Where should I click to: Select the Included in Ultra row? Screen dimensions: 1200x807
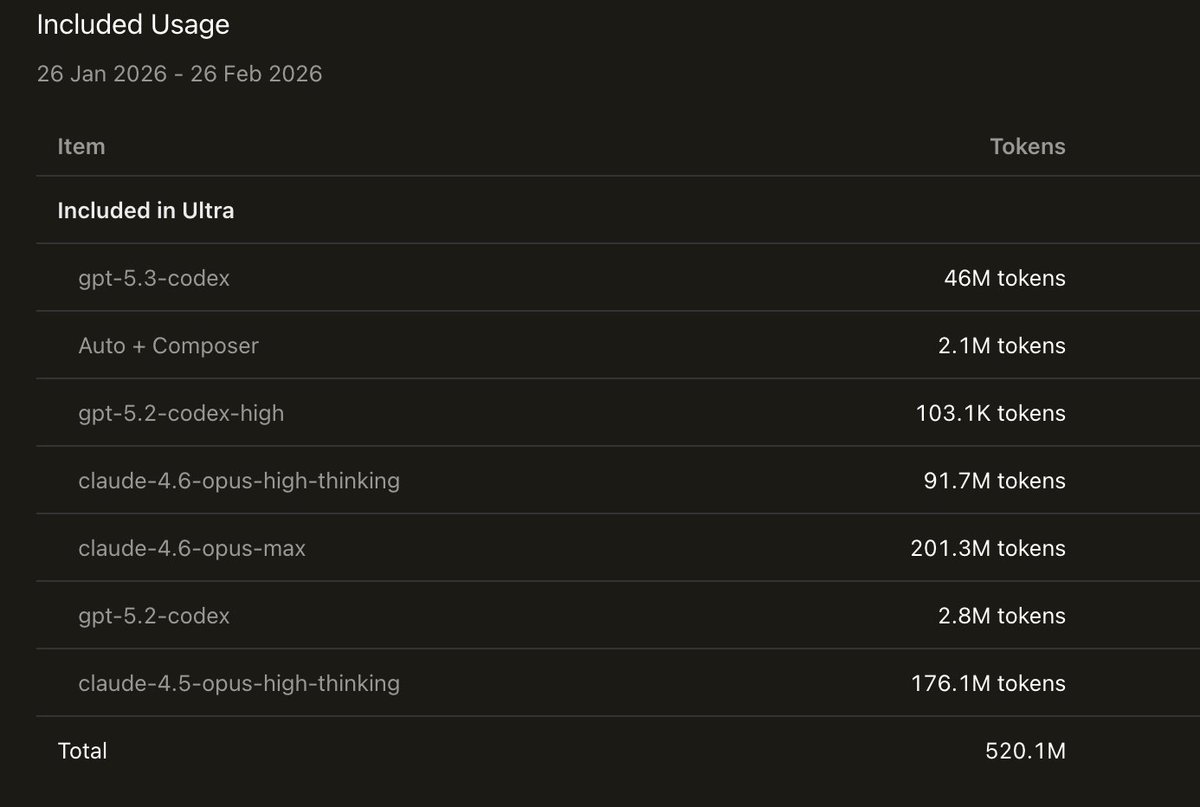(600, 210)
